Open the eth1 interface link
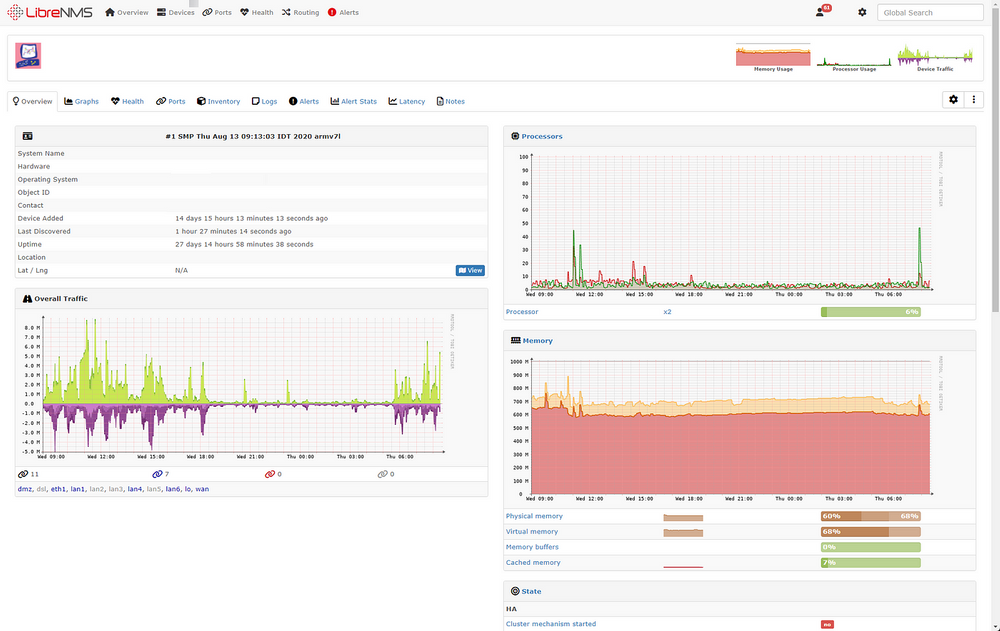The height and width of the screenshot is (631, 1000). pos(58,488)
